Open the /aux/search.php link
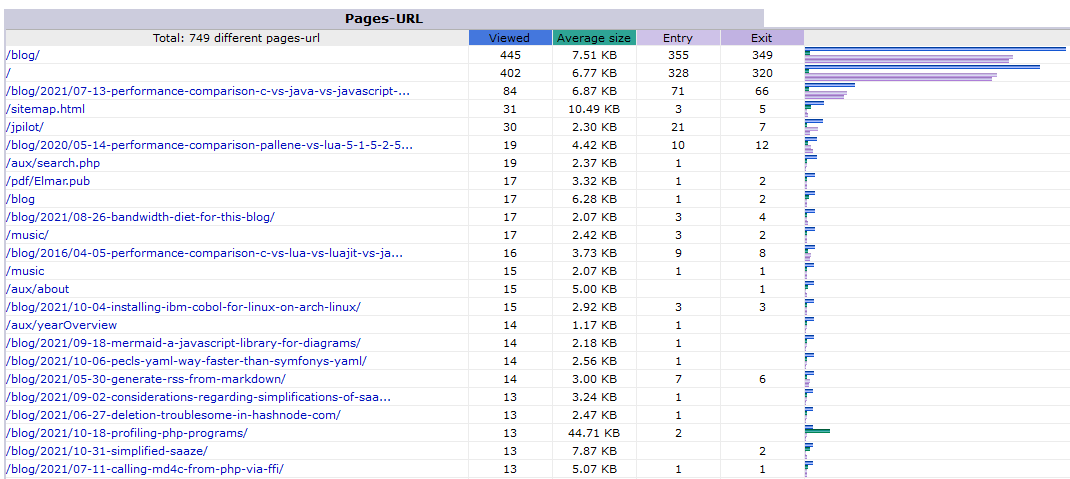Viewport: 1070px width, 479px height. (x=53, y=163)
